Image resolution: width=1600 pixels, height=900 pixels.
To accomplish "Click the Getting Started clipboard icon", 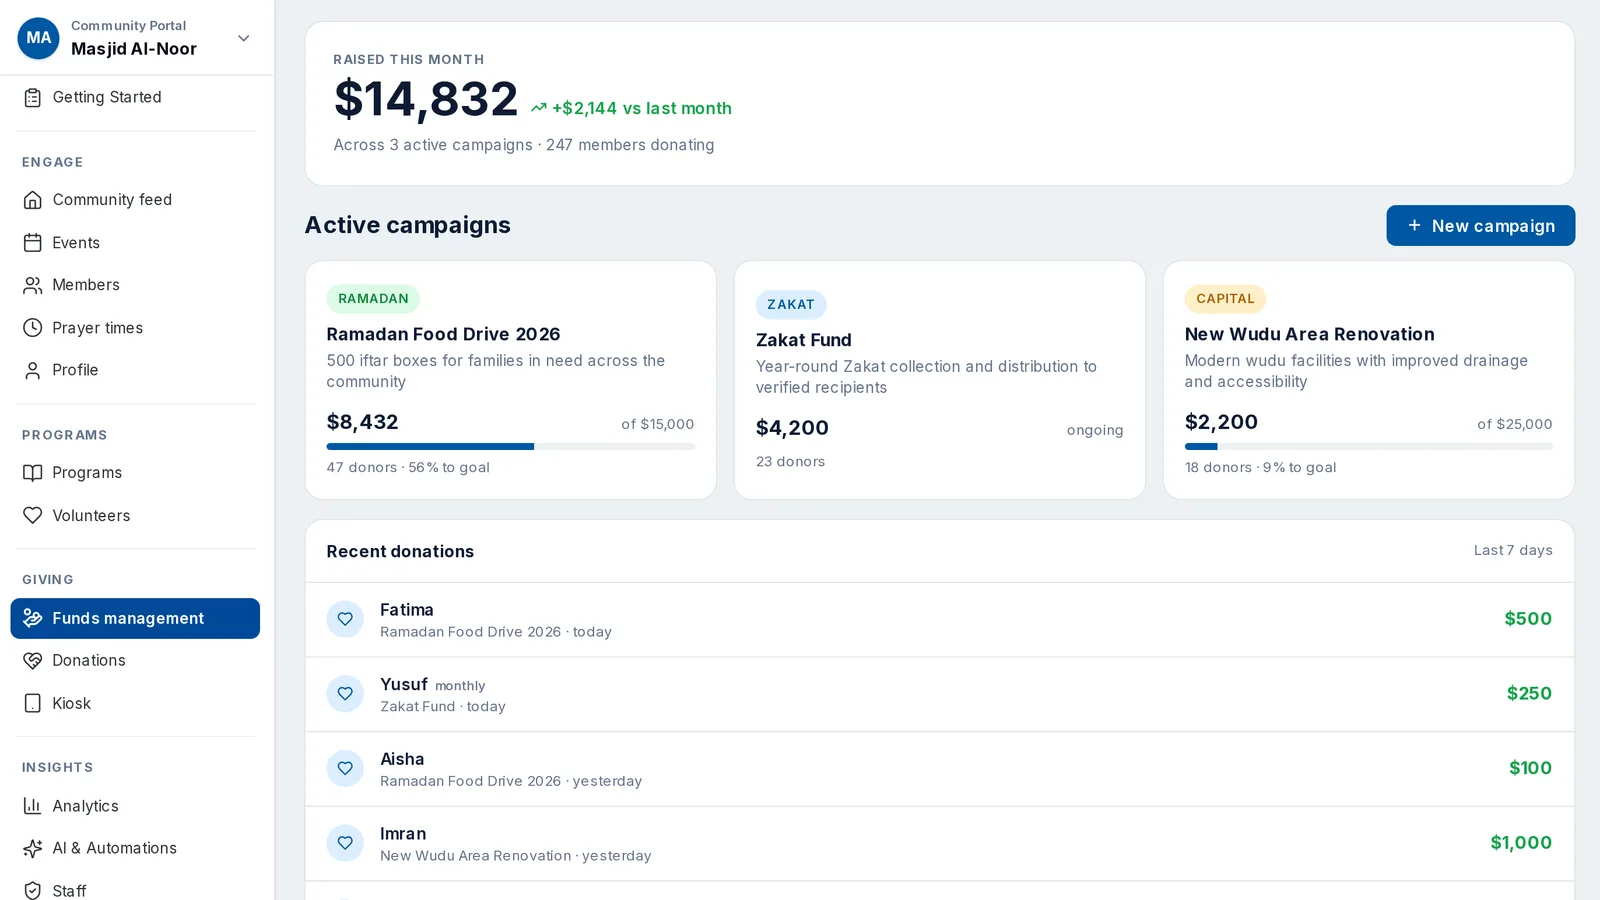I will click(33, 97).
